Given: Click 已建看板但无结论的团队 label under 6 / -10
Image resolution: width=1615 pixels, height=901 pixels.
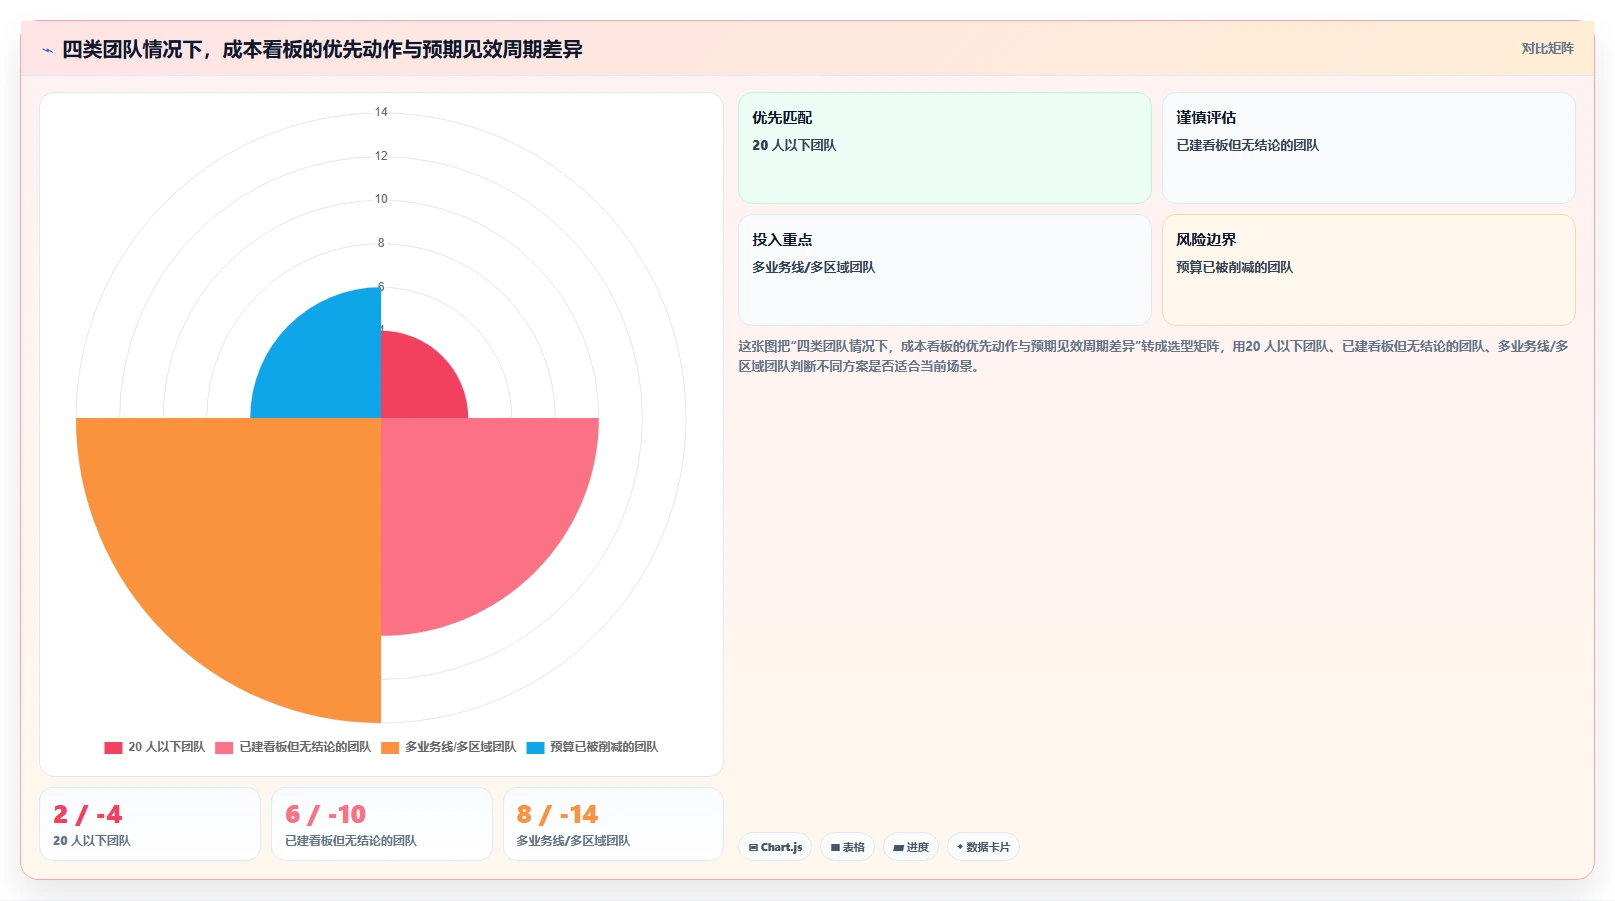Looking at the screenshot, I should point(351,841).
